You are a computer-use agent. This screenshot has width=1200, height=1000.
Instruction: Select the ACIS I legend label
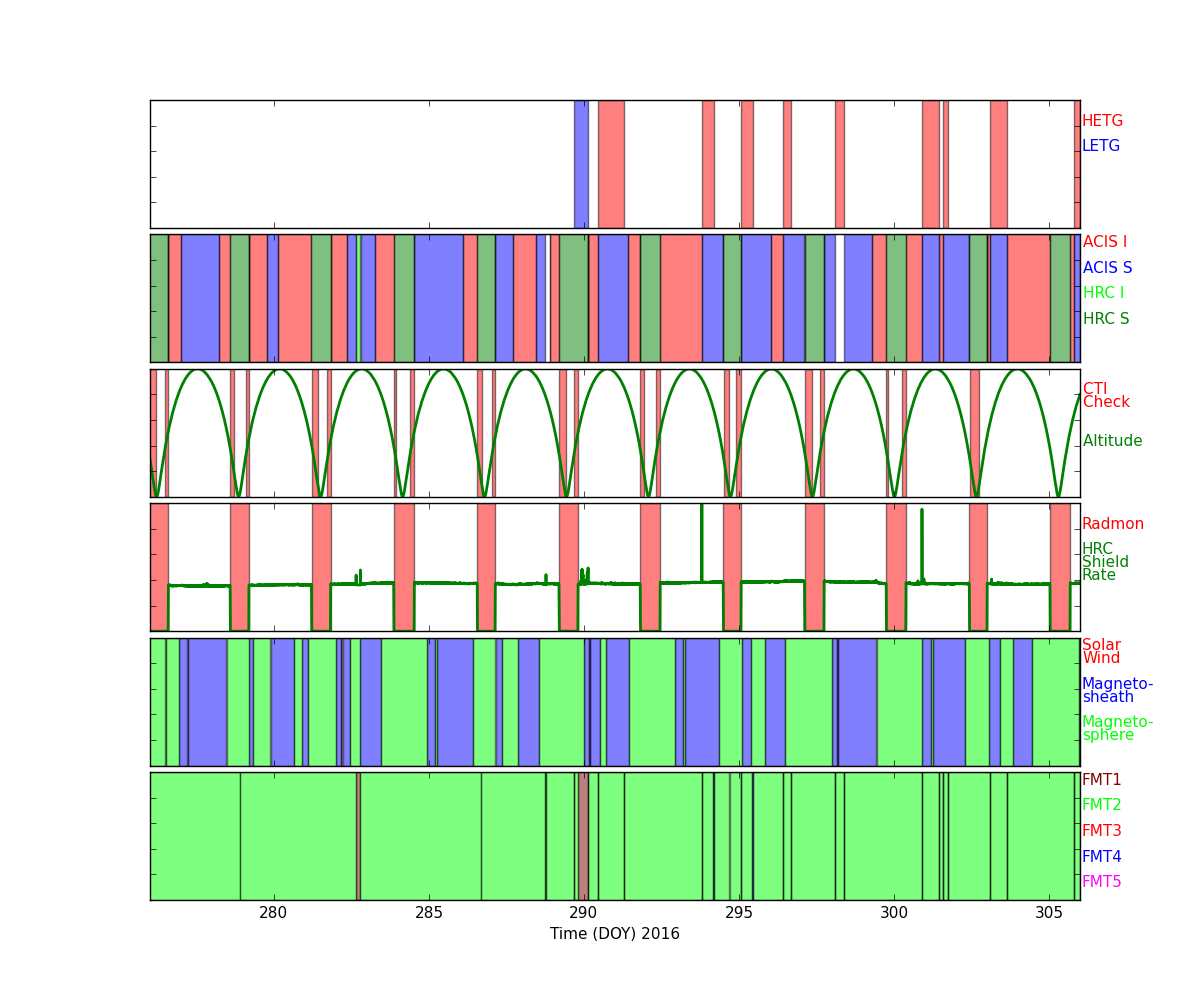[1104, 242]
